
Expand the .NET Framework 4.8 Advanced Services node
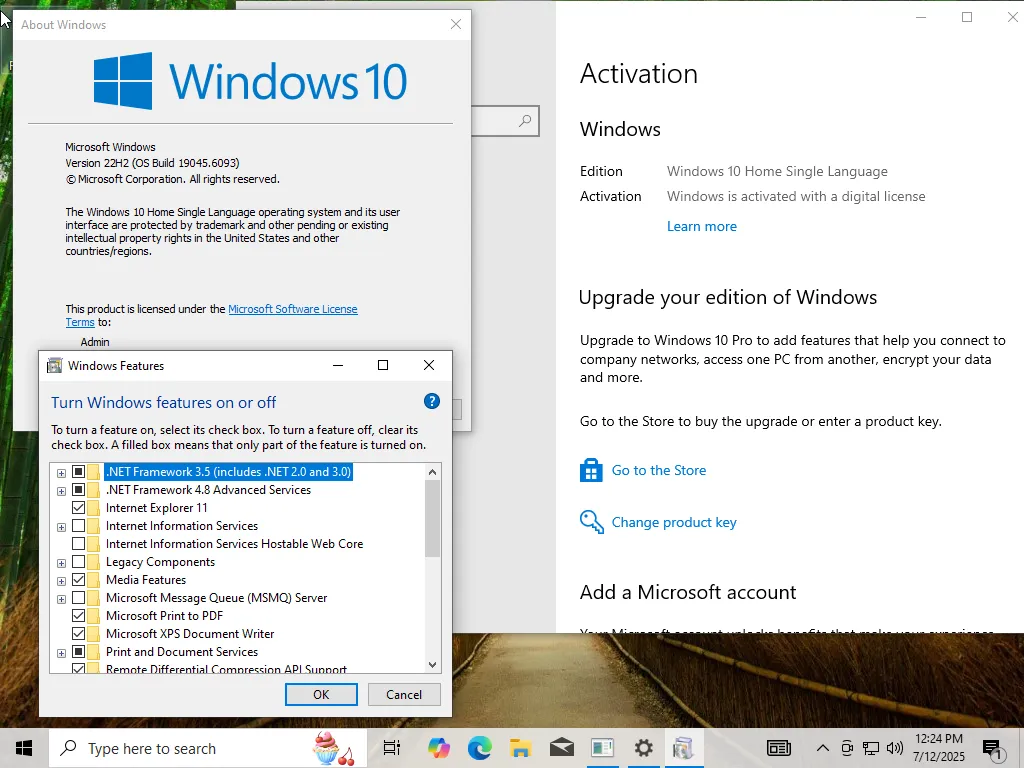tap(61, 491)
